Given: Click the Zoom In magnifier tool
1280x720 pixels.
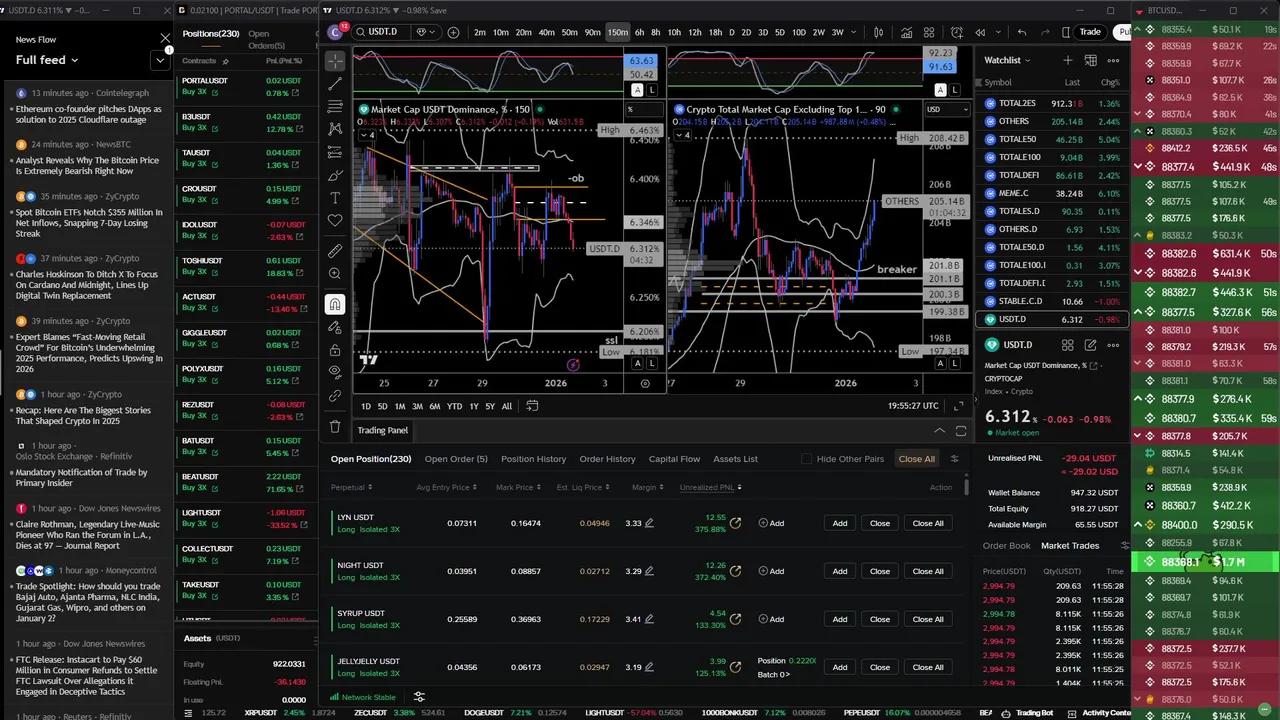Looking at the screenshot, I should click(335, 274).
